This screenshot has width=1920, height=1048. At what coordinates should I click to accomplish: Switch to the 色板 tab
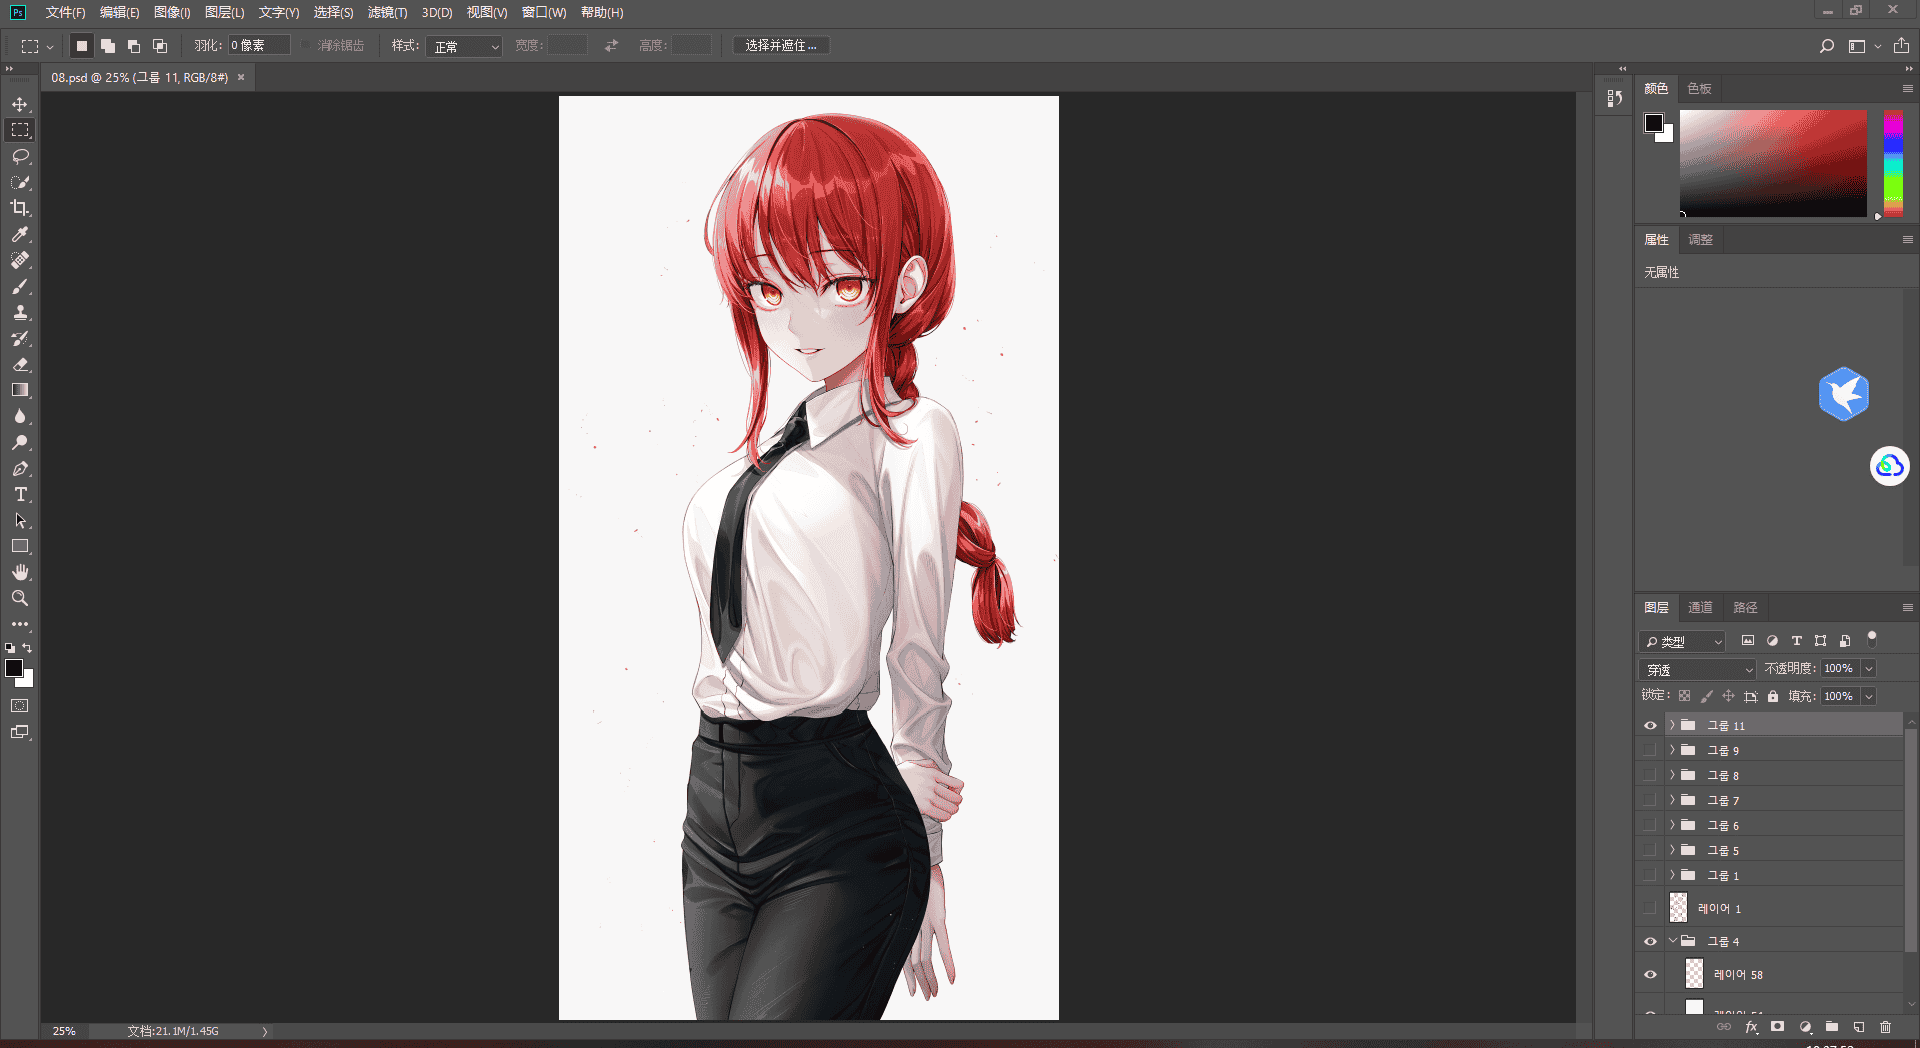(1699, 88)
